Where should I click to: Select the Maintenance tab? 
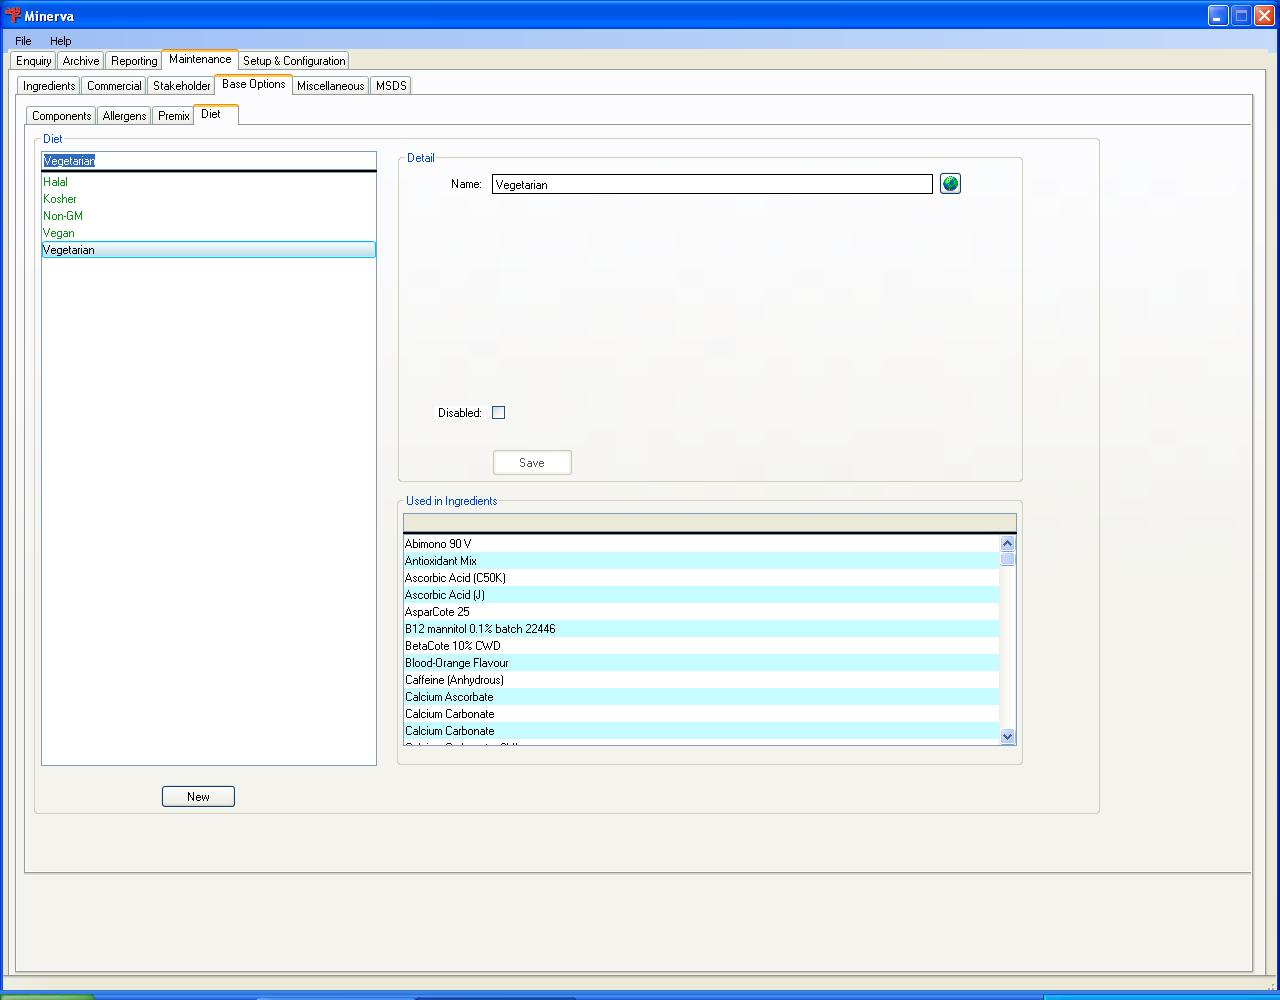(200, 59)
